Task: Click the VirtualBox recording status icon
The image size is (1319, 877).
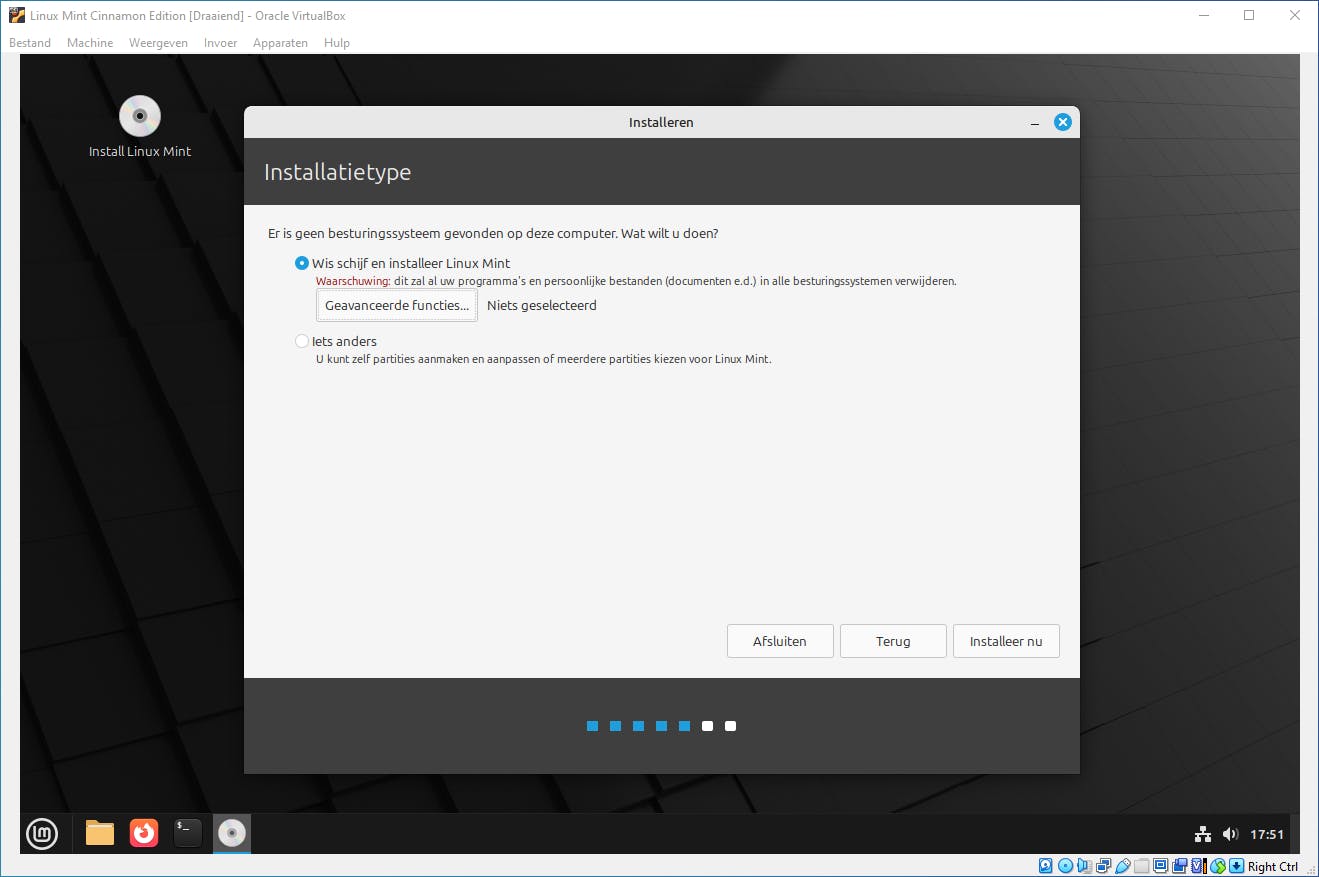Action: [x=1179, y=866]
